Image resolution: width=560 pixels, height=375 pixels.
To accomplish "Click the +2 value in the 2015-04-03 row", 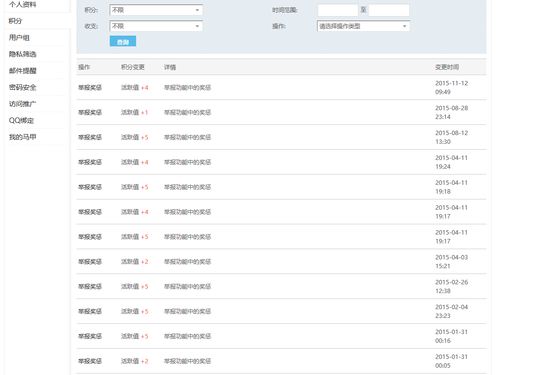I will pos(144,262).
